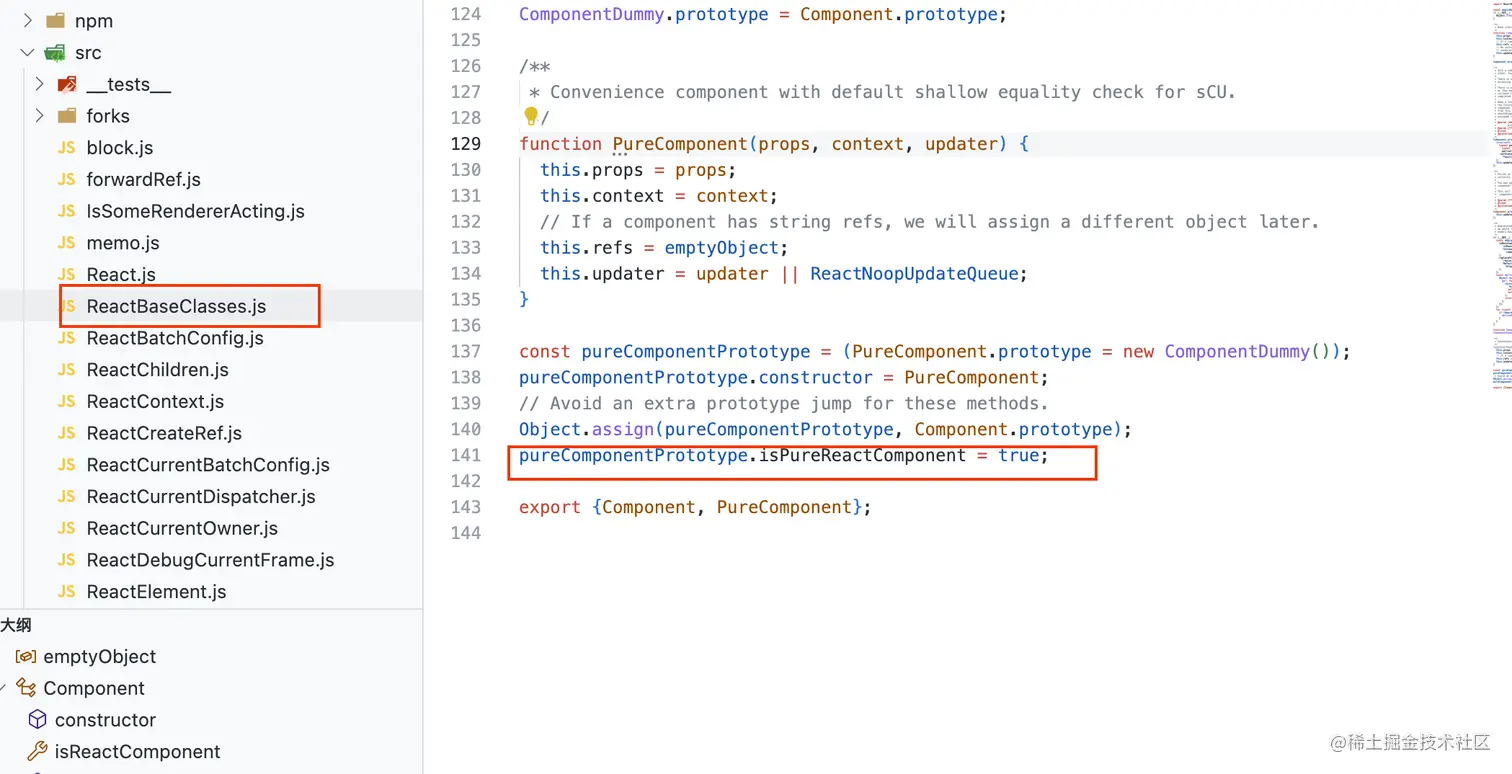Click the JS icon beside IsSomeRendererActing.js
The image size is (1512, 774).
click(x=67, y=211)
